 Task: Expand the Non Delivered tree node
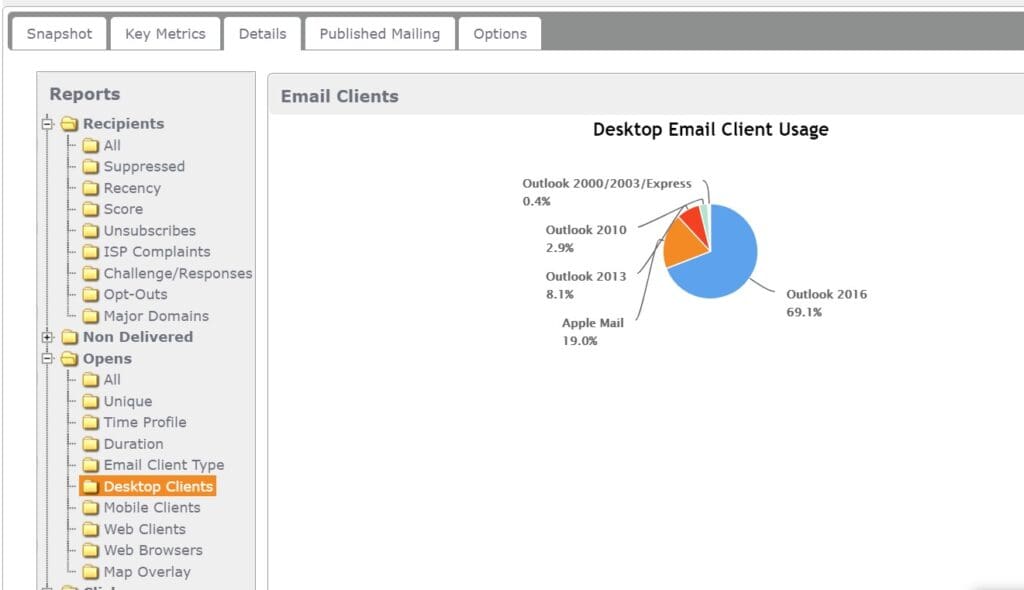tap(46, 337)
